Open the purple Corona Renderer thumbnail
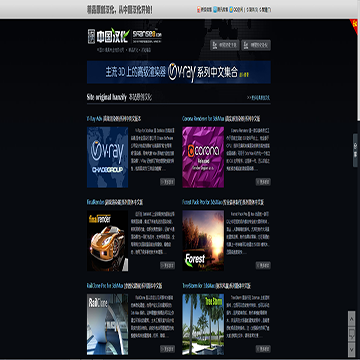 click(203, 157)
